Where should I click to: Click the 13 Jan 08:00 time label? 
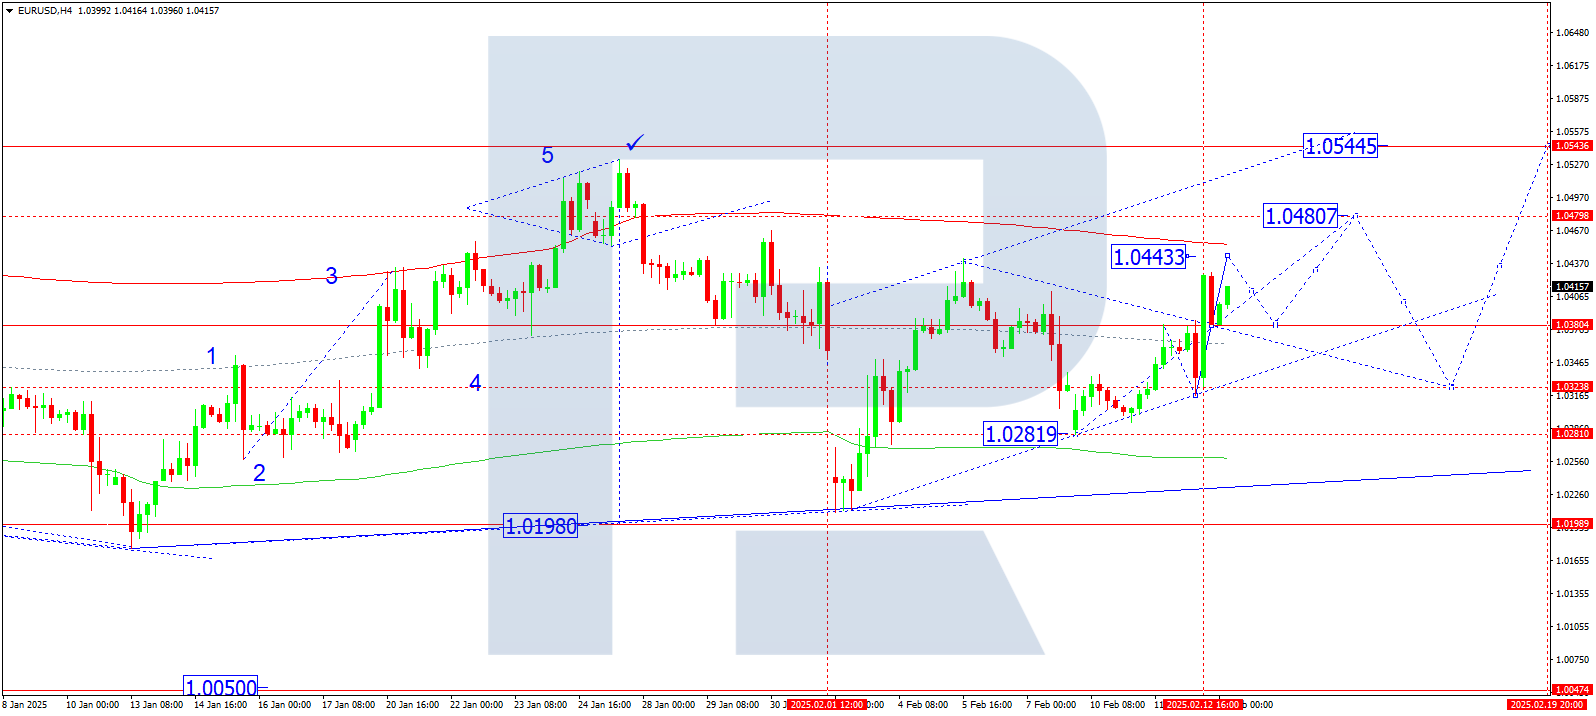[156, 705]
